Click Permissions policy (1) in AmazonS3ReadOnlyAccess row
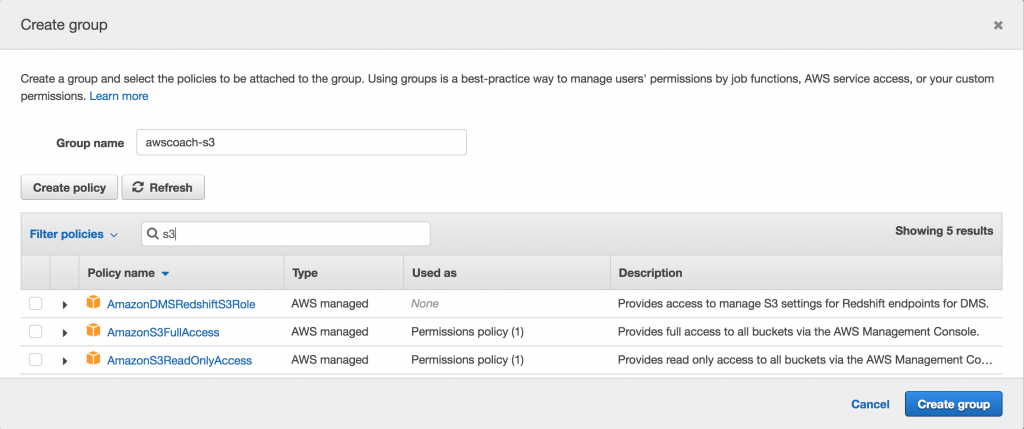 coord(468,360)
